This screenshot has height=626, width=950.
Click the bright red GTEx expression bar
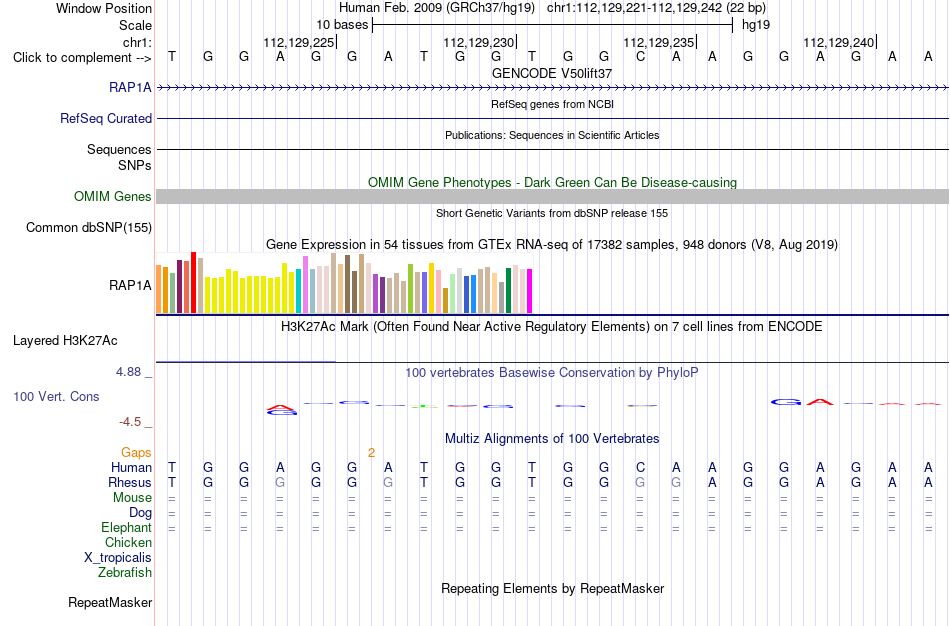[x=193, y=282]
